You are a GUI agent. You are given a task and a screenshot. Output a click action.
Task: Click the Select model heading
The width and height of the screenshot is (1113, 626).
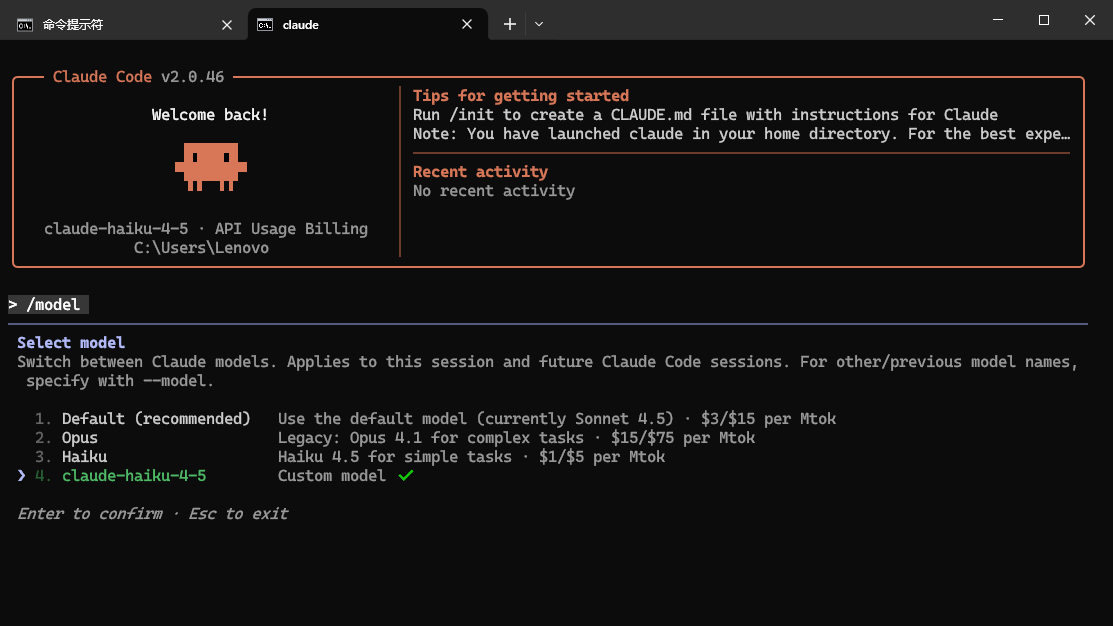click(71, 343)
